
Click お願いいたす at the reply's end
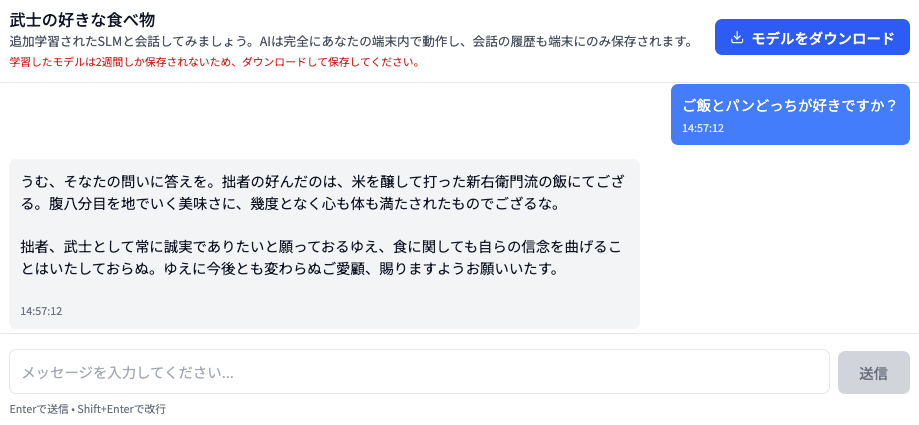(x=514, y=269)
